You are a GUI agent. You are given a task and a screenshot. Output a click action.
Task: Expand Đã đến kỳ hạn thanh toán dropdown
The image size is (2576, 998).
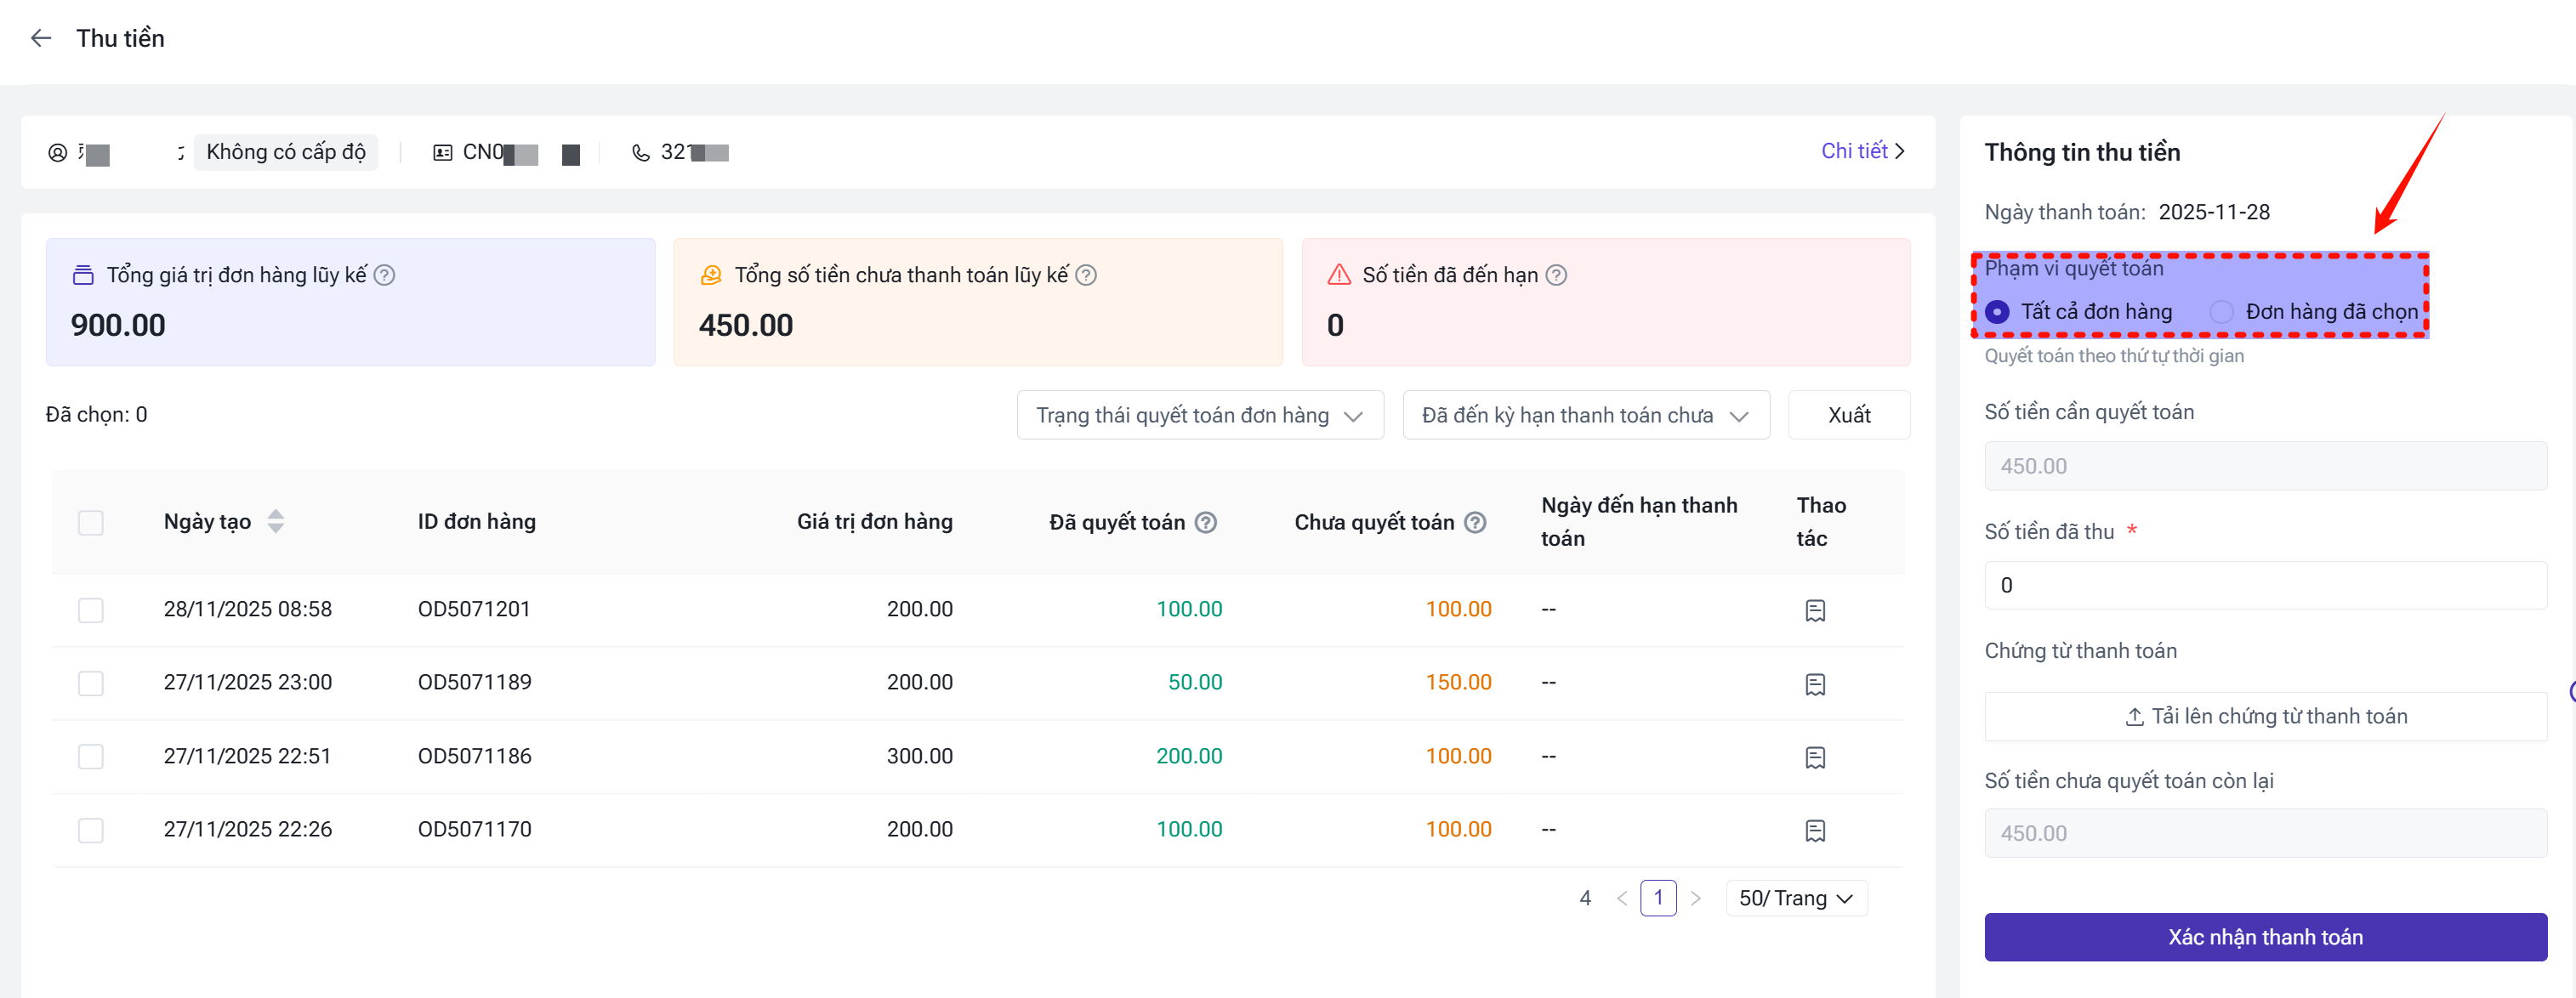(x=1585, y=415)
